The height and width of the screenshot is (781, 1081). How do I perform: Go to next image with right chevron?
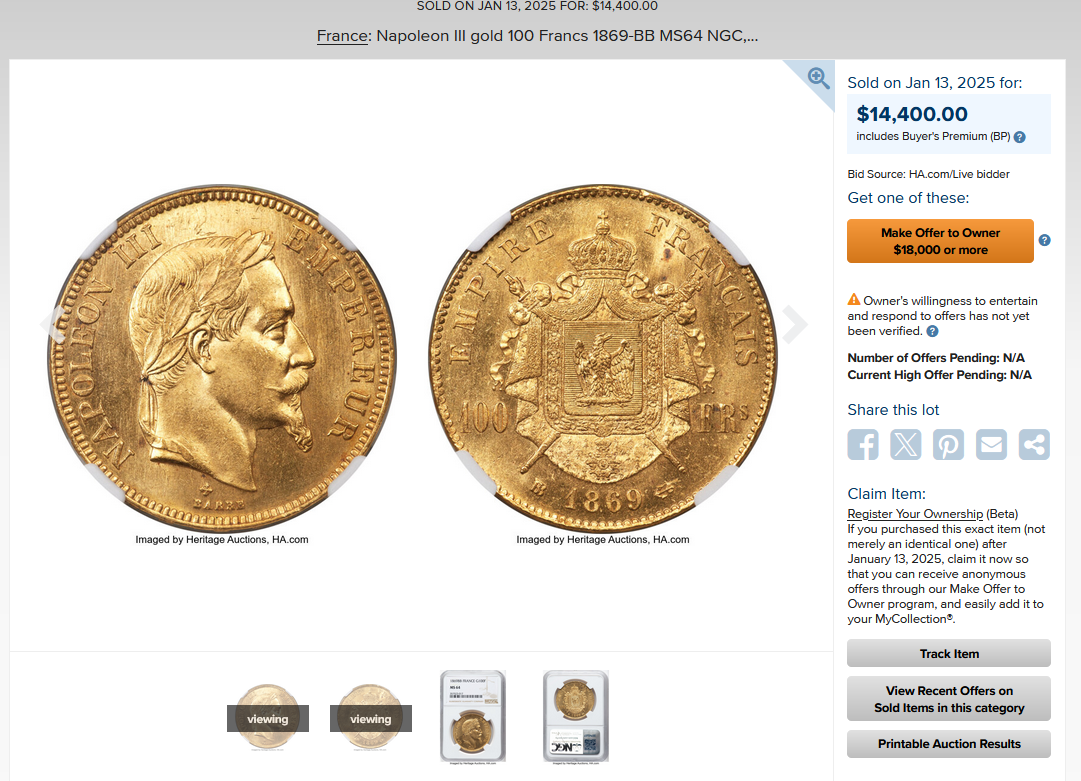(795, 323)
